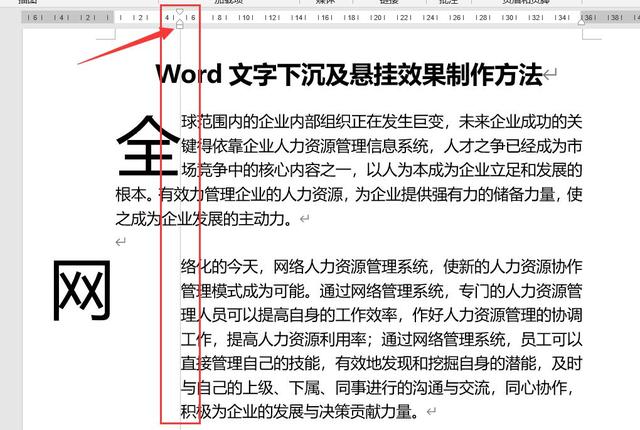Viewport: 640px width, 430px height.
Task: Click the title 'Word 文字下沉及悬挂效果制作方法'
Action: (349, 75)
